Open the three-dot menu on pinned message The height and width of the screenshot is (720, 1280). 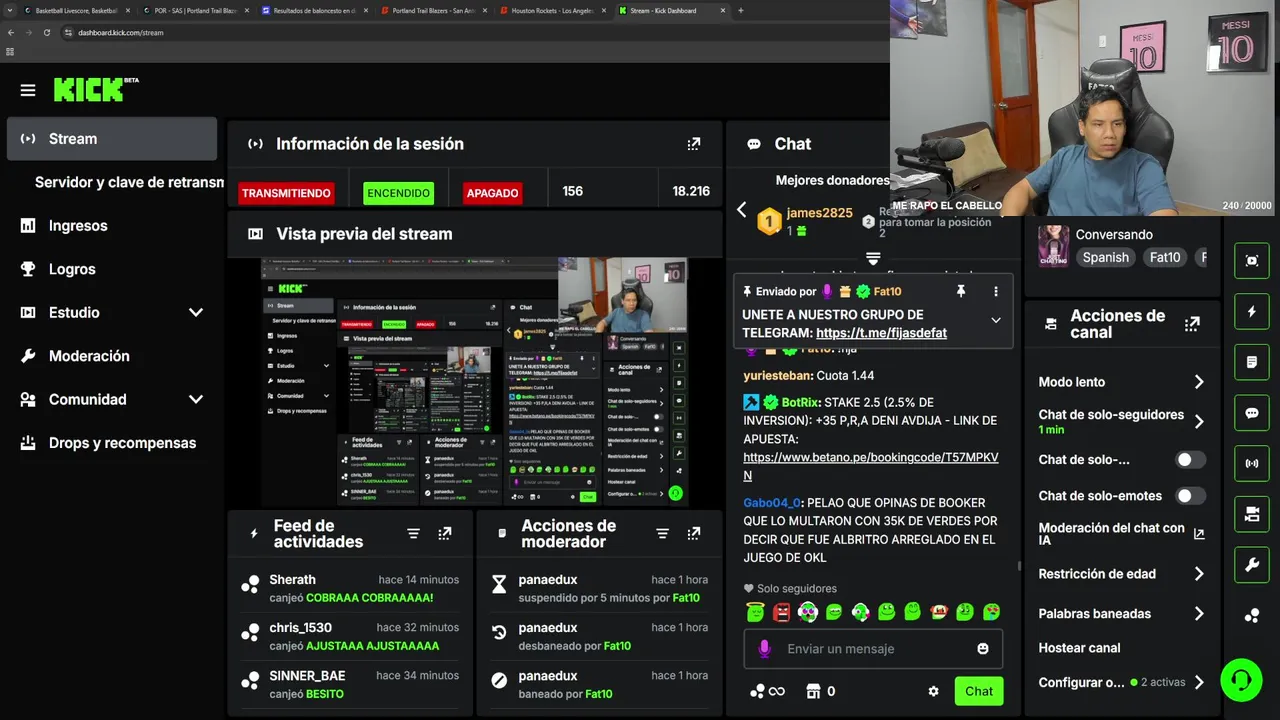995,291
